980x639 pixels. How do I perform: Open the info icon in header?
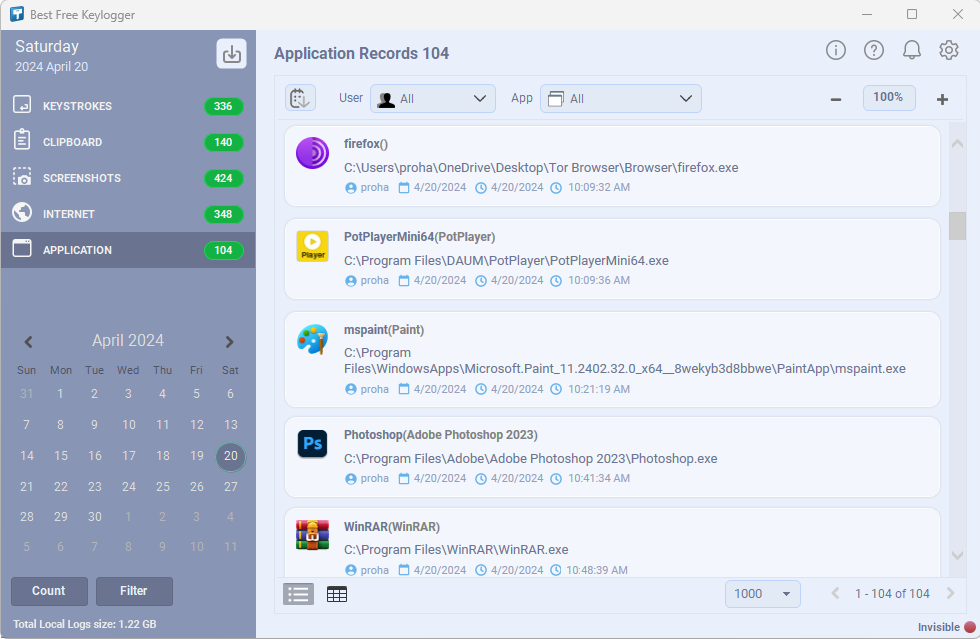(836, 50)
